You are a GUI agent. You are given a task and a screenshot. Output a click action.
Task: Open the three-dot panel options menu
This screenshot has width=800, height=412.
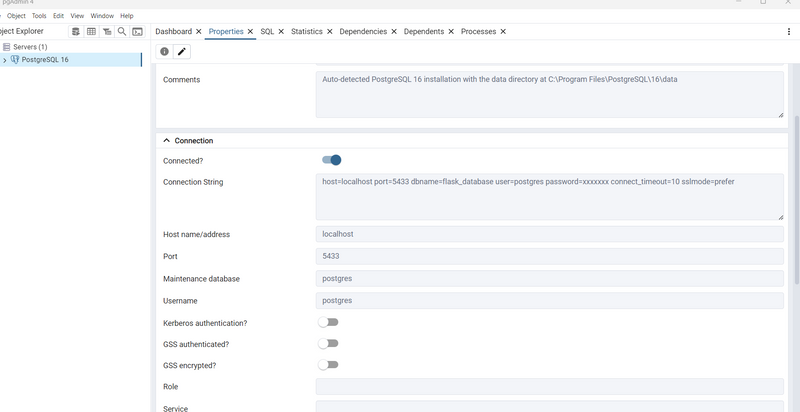click(788, 32)
